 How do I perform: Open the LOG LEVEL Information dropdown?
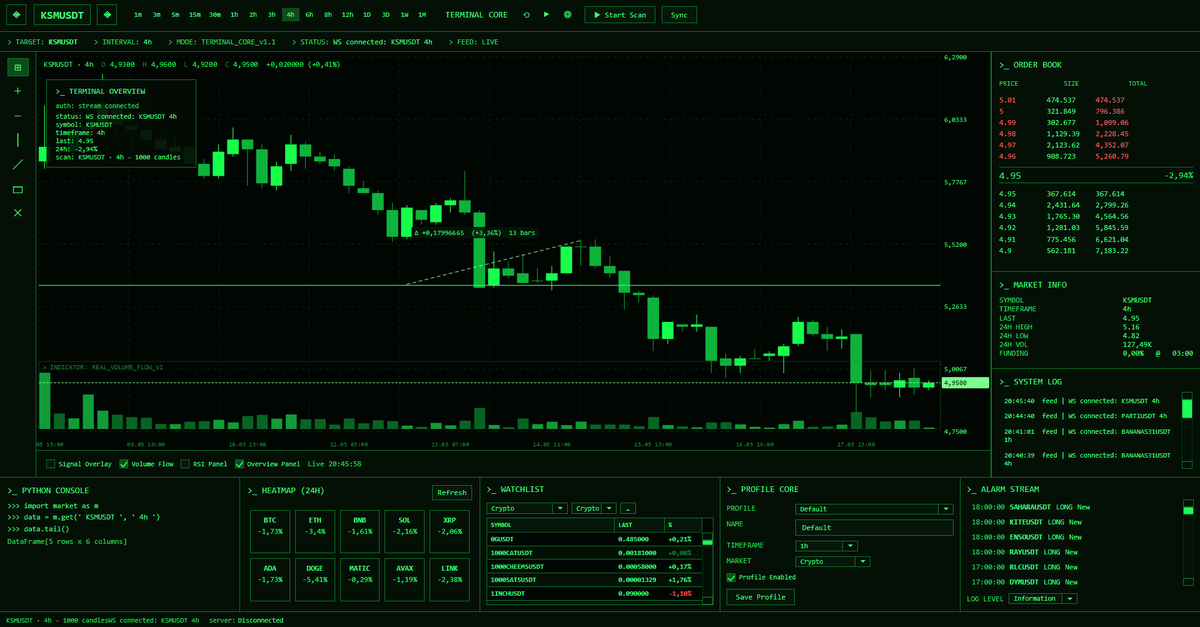point(1043,598)
